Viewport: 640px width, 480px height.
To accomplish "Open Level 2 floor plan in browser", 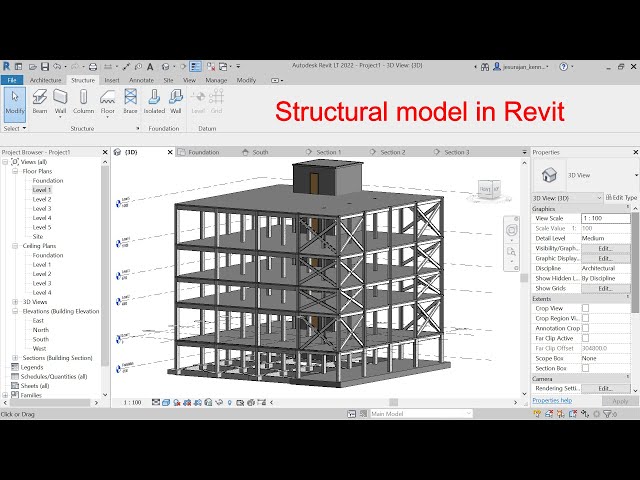I will [x=42, y=199].
